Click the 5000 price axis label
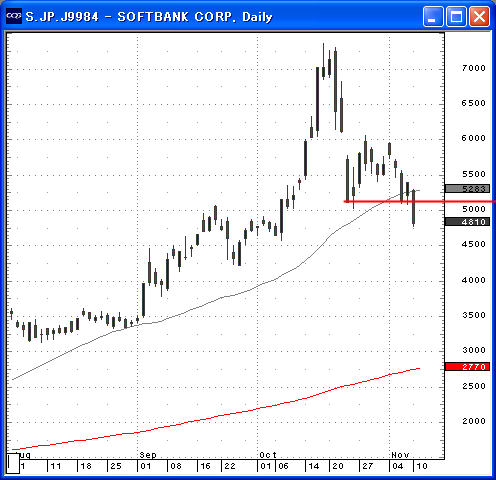 473,209
